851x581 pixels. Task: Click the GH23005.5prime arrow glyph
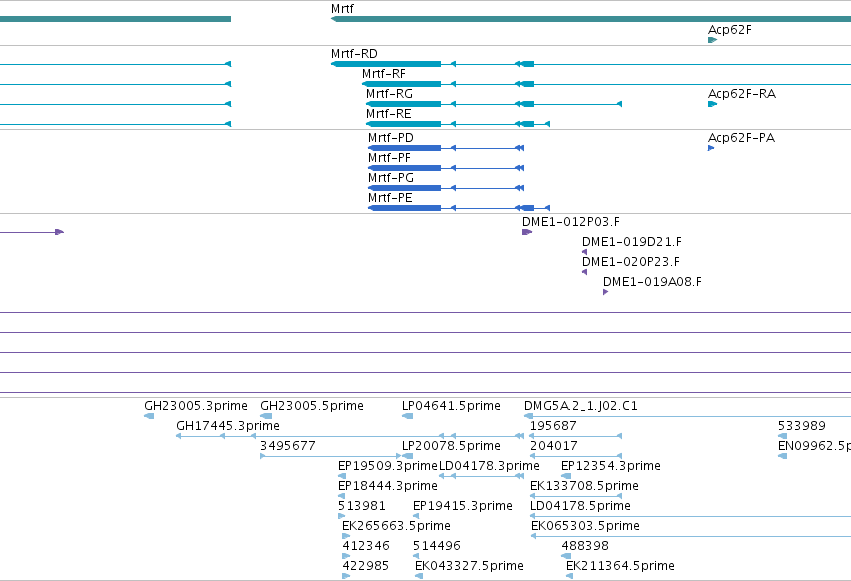coord(266,416)
